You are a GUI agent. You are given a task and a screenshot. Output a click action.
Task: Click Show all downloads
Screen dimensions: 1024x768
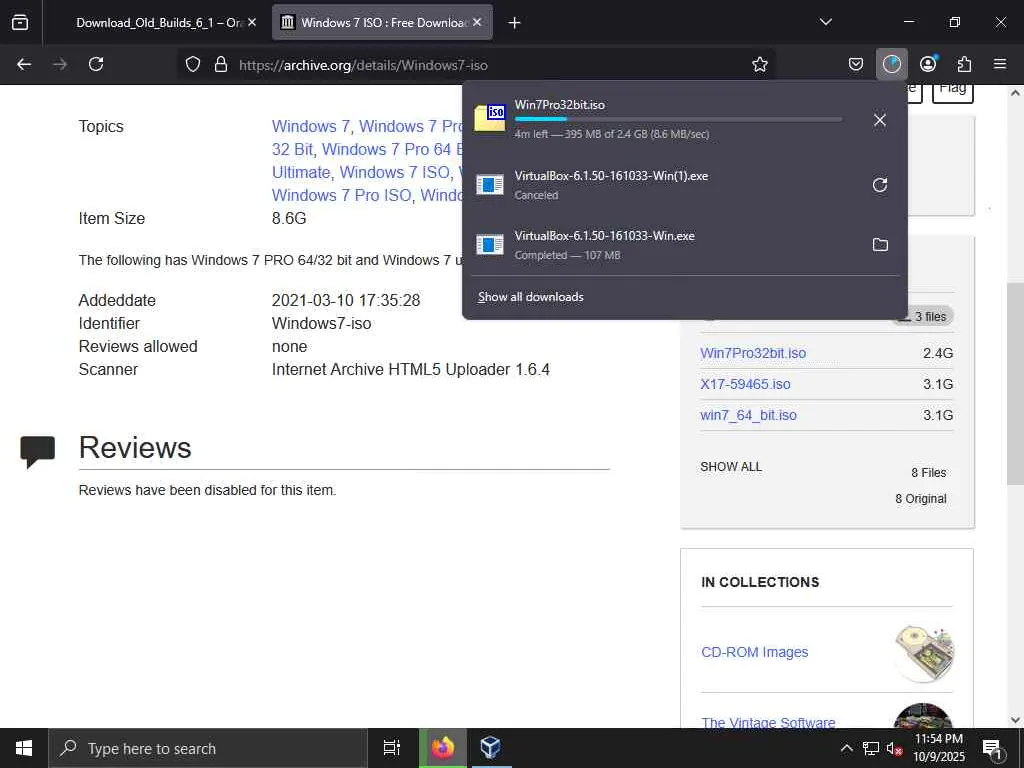(530, 296)
